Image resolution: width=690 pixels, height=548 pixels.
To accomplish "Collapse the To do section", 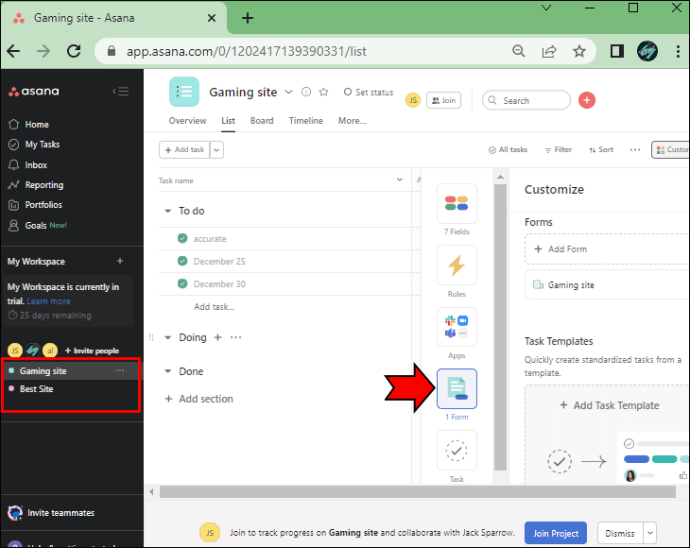I will [x=168, y=211].
